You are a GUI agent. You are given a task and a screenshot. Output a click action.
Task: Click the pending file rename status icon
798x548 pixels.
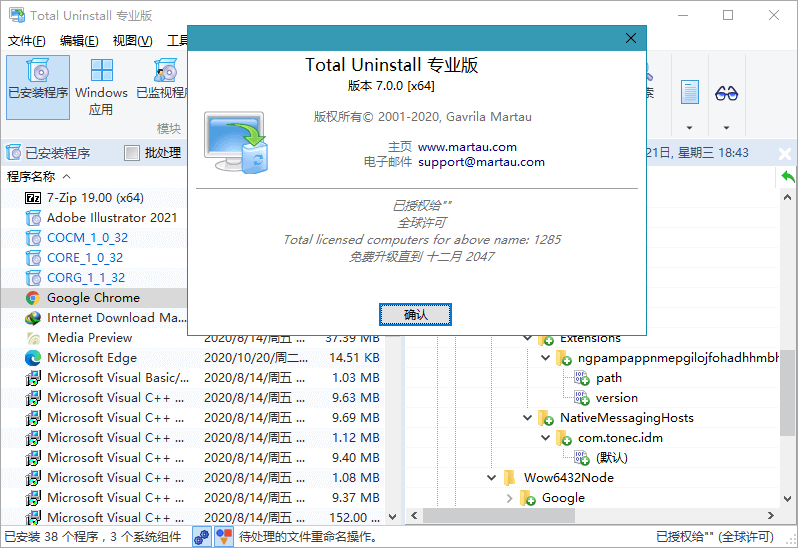[x=223, y=537]
